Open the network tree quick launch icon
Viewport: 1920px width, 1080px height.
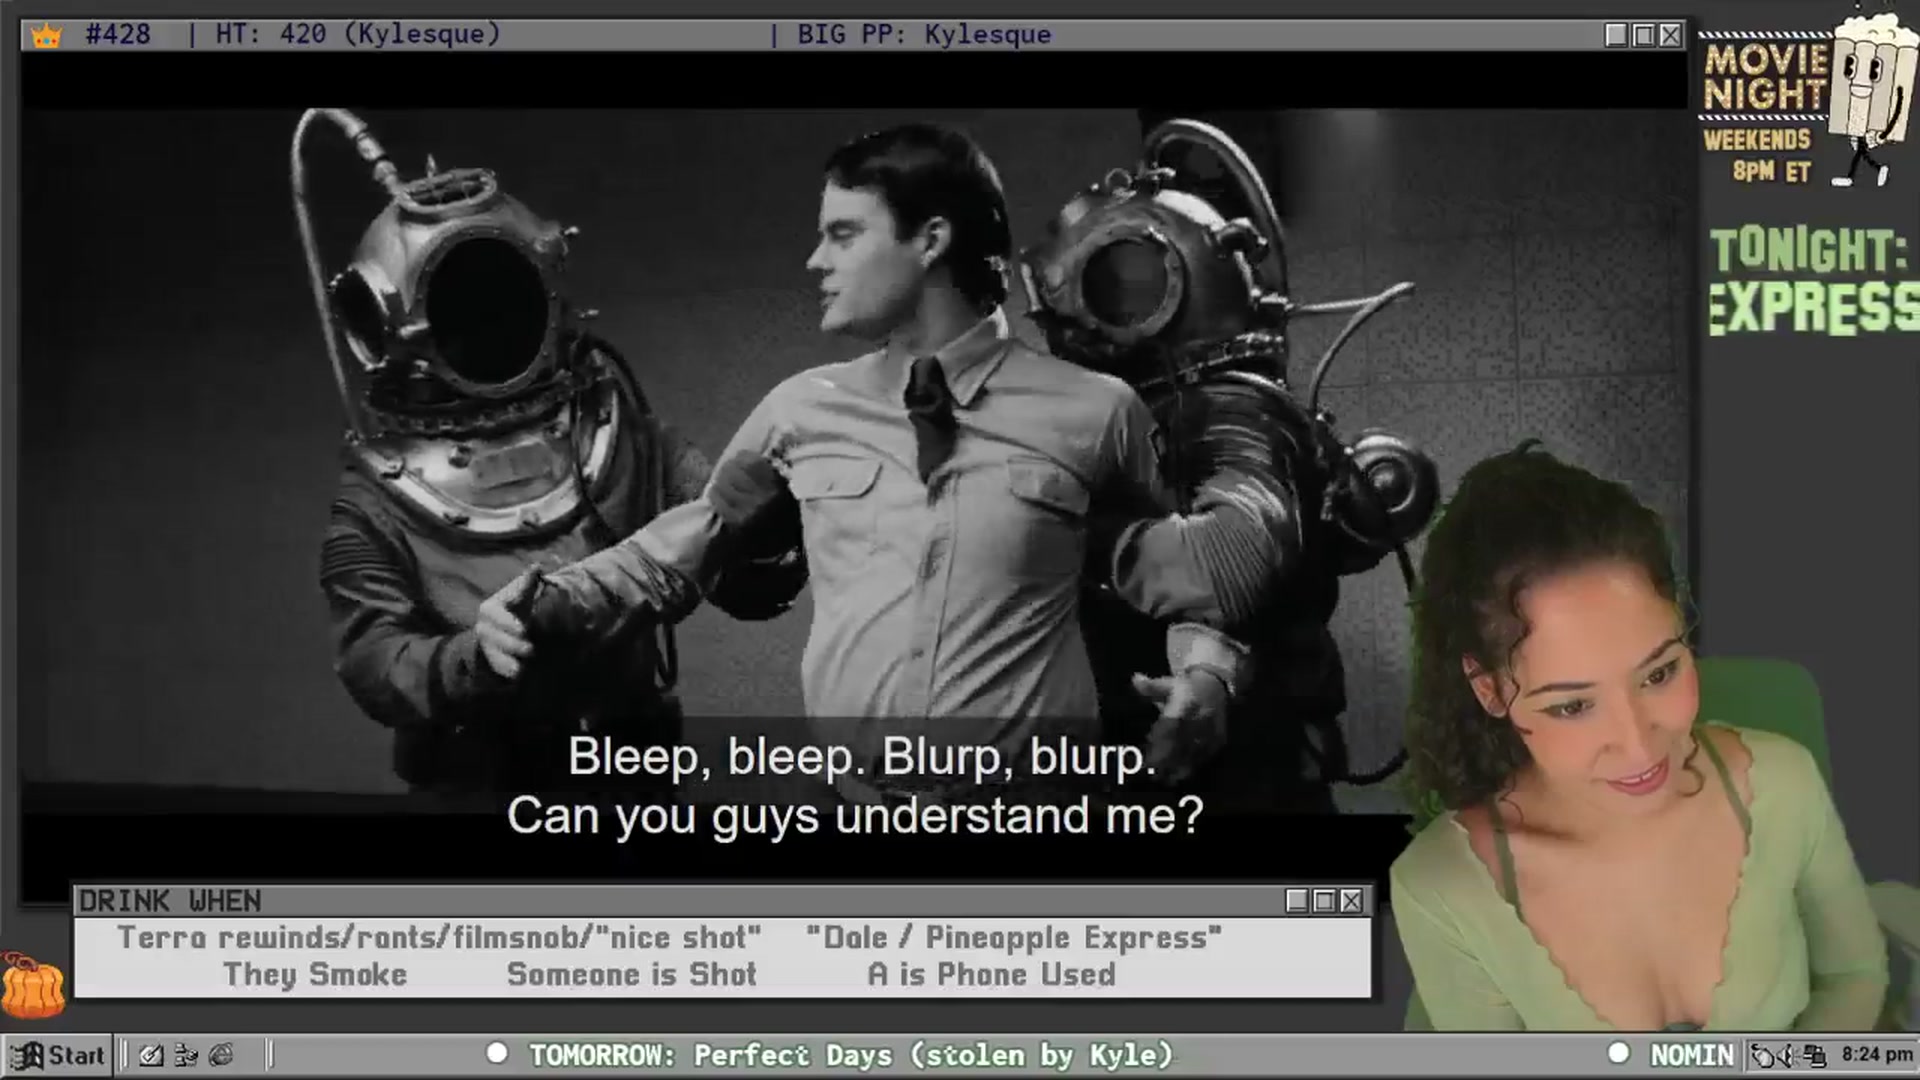186,1055
